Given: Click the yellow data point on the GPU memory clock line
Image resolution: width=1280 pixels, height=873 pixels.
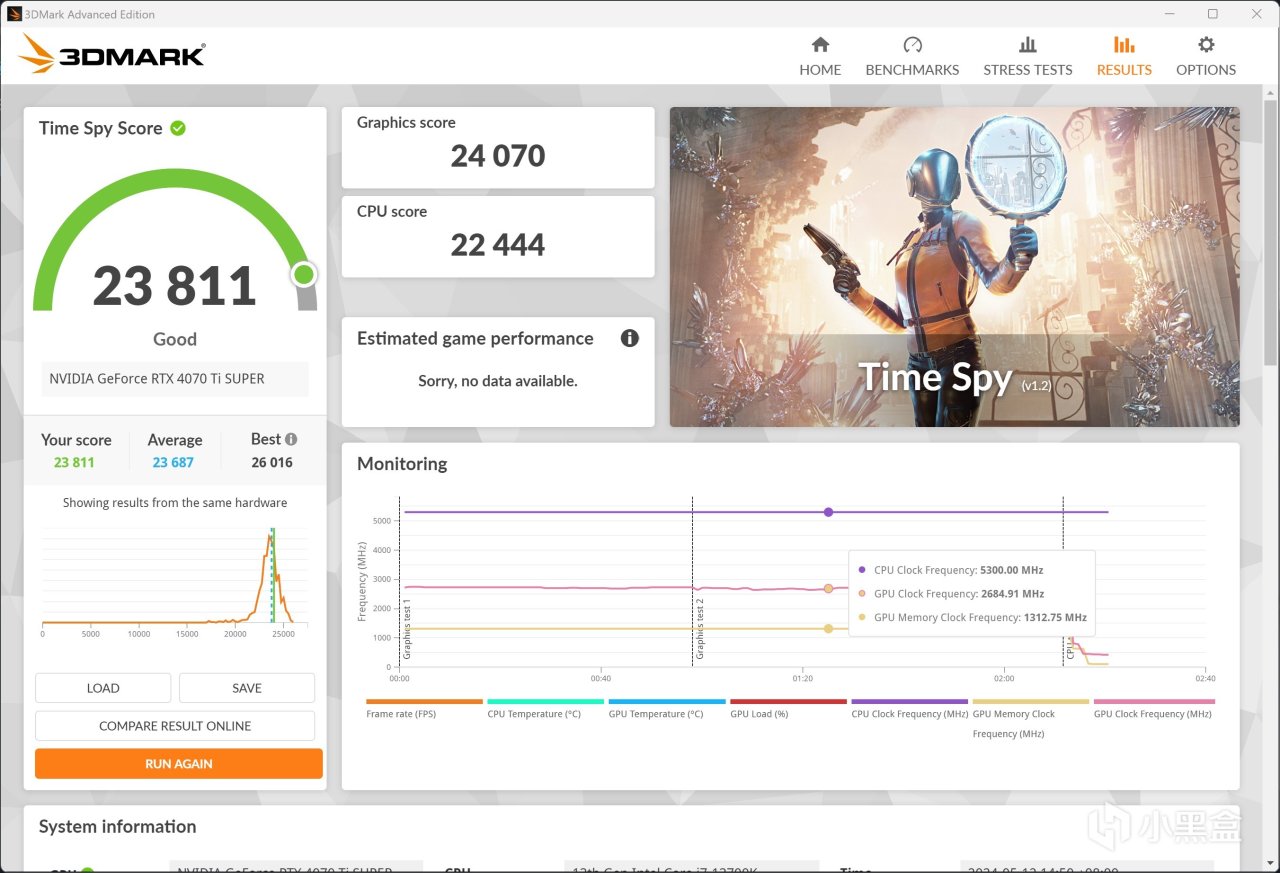Looking at the screenshot, I should coord(828,629).
